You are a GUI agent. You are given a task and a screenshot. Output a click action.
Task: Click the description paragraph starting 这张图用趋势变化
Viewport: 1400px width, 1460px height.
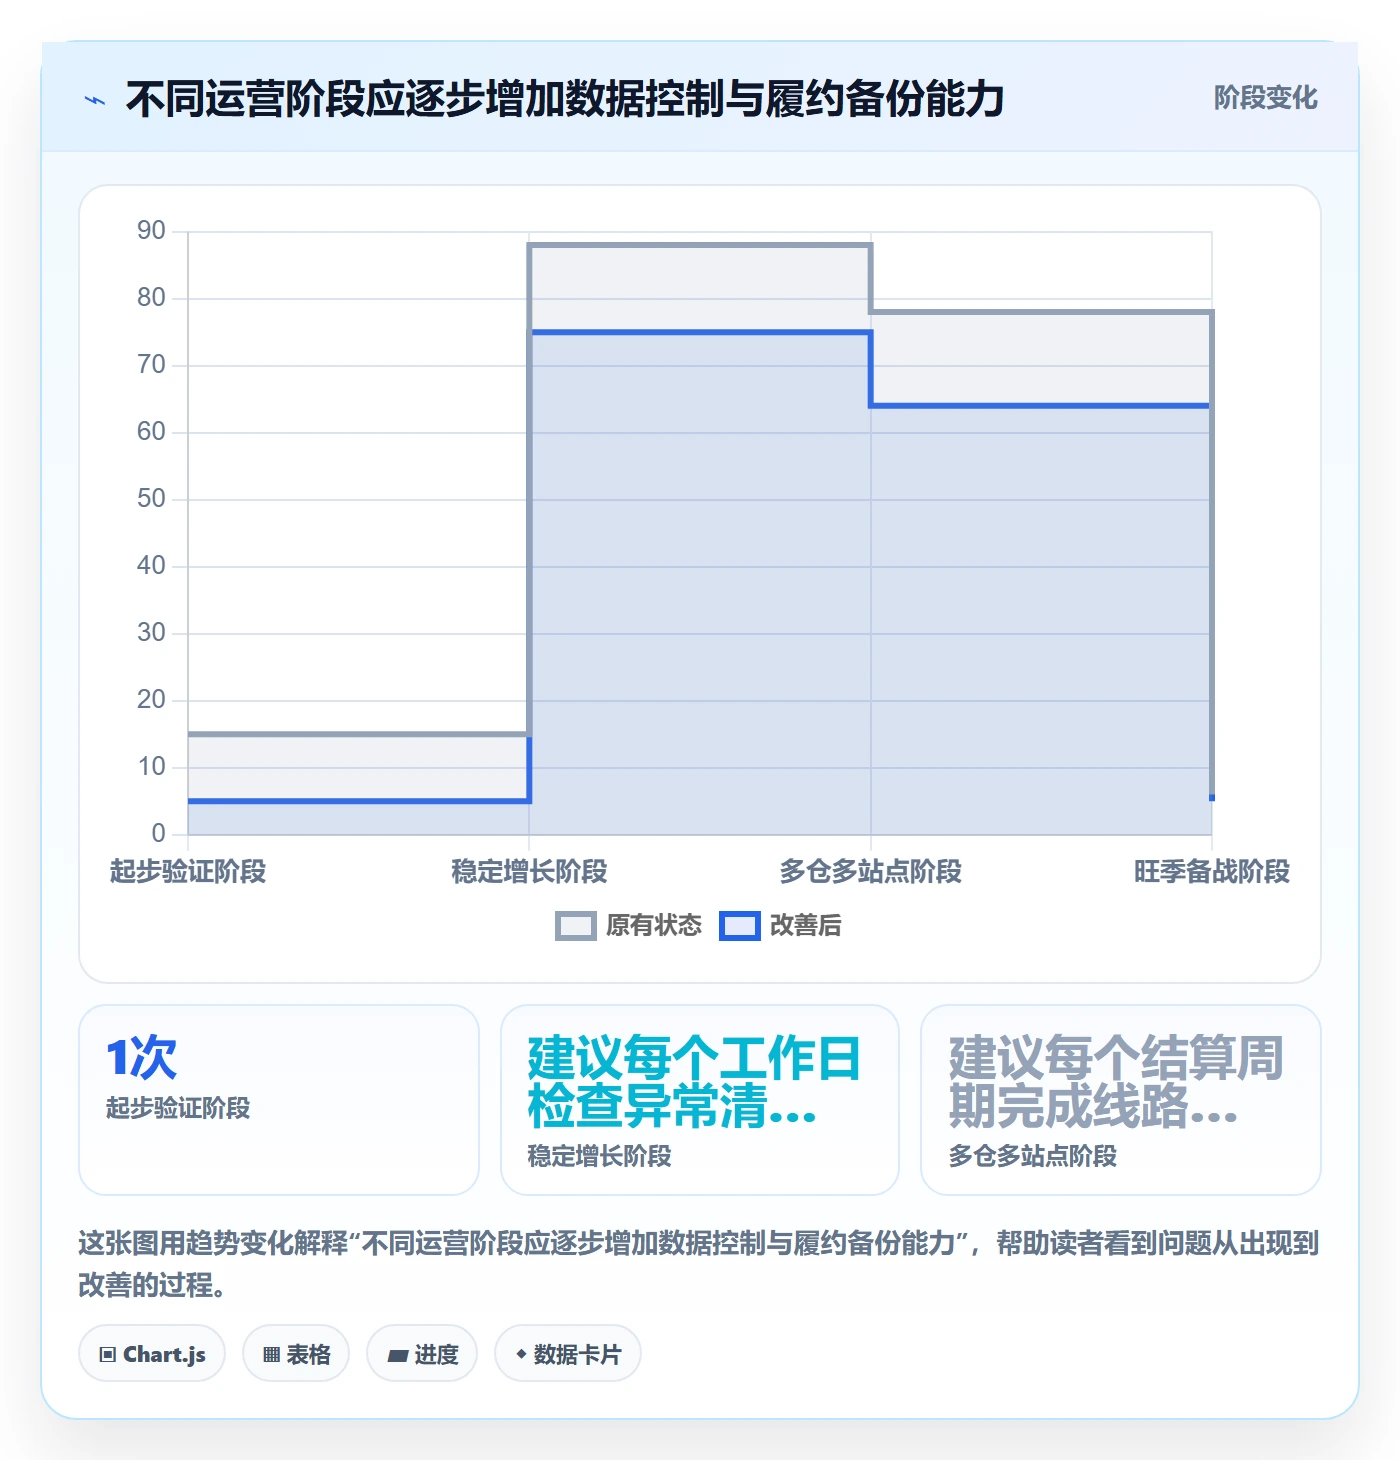click(699, 1264)
